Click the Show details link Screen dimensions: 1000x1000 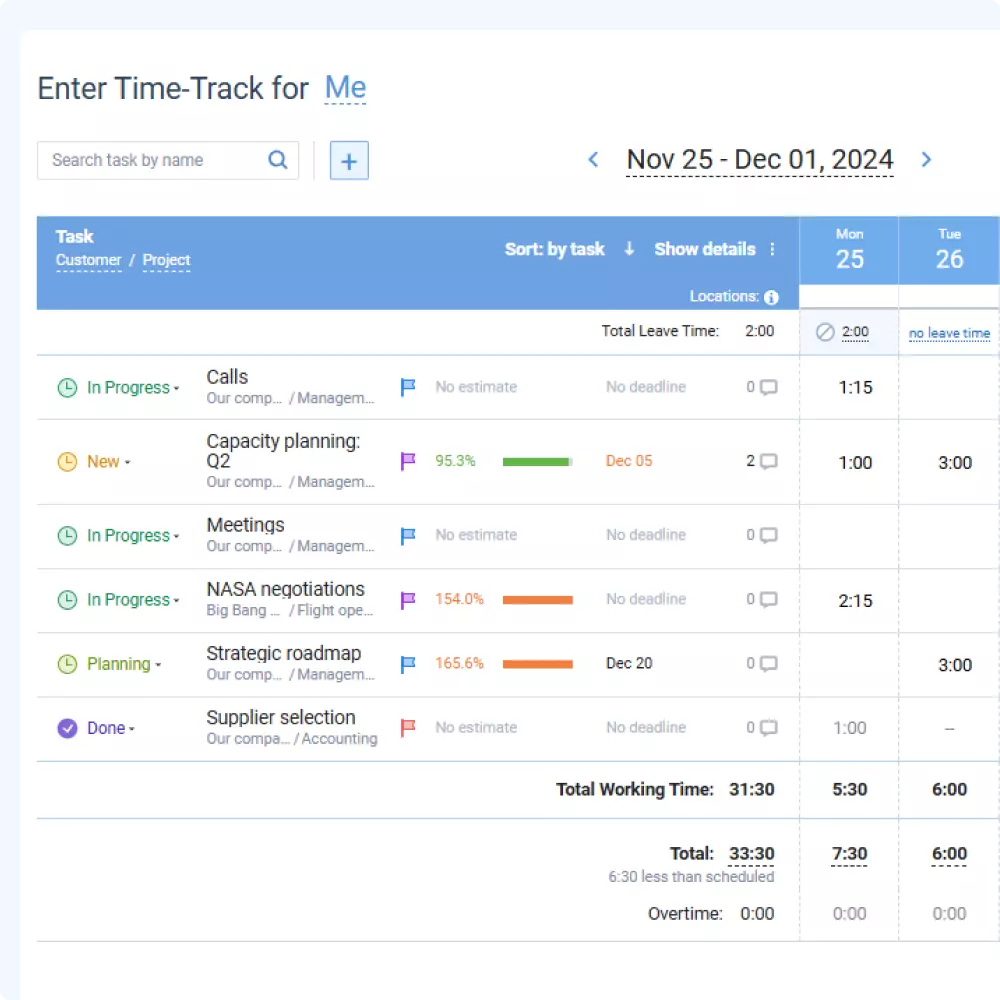704,249
